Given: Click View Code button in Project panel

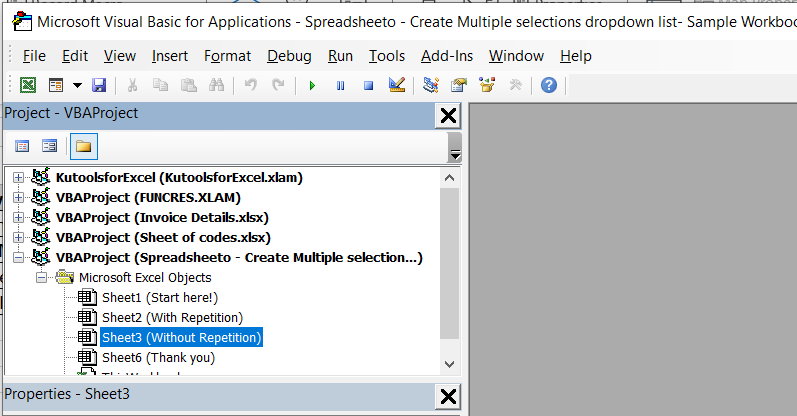Looking at the screenshot, I should (x=22, y=146).
